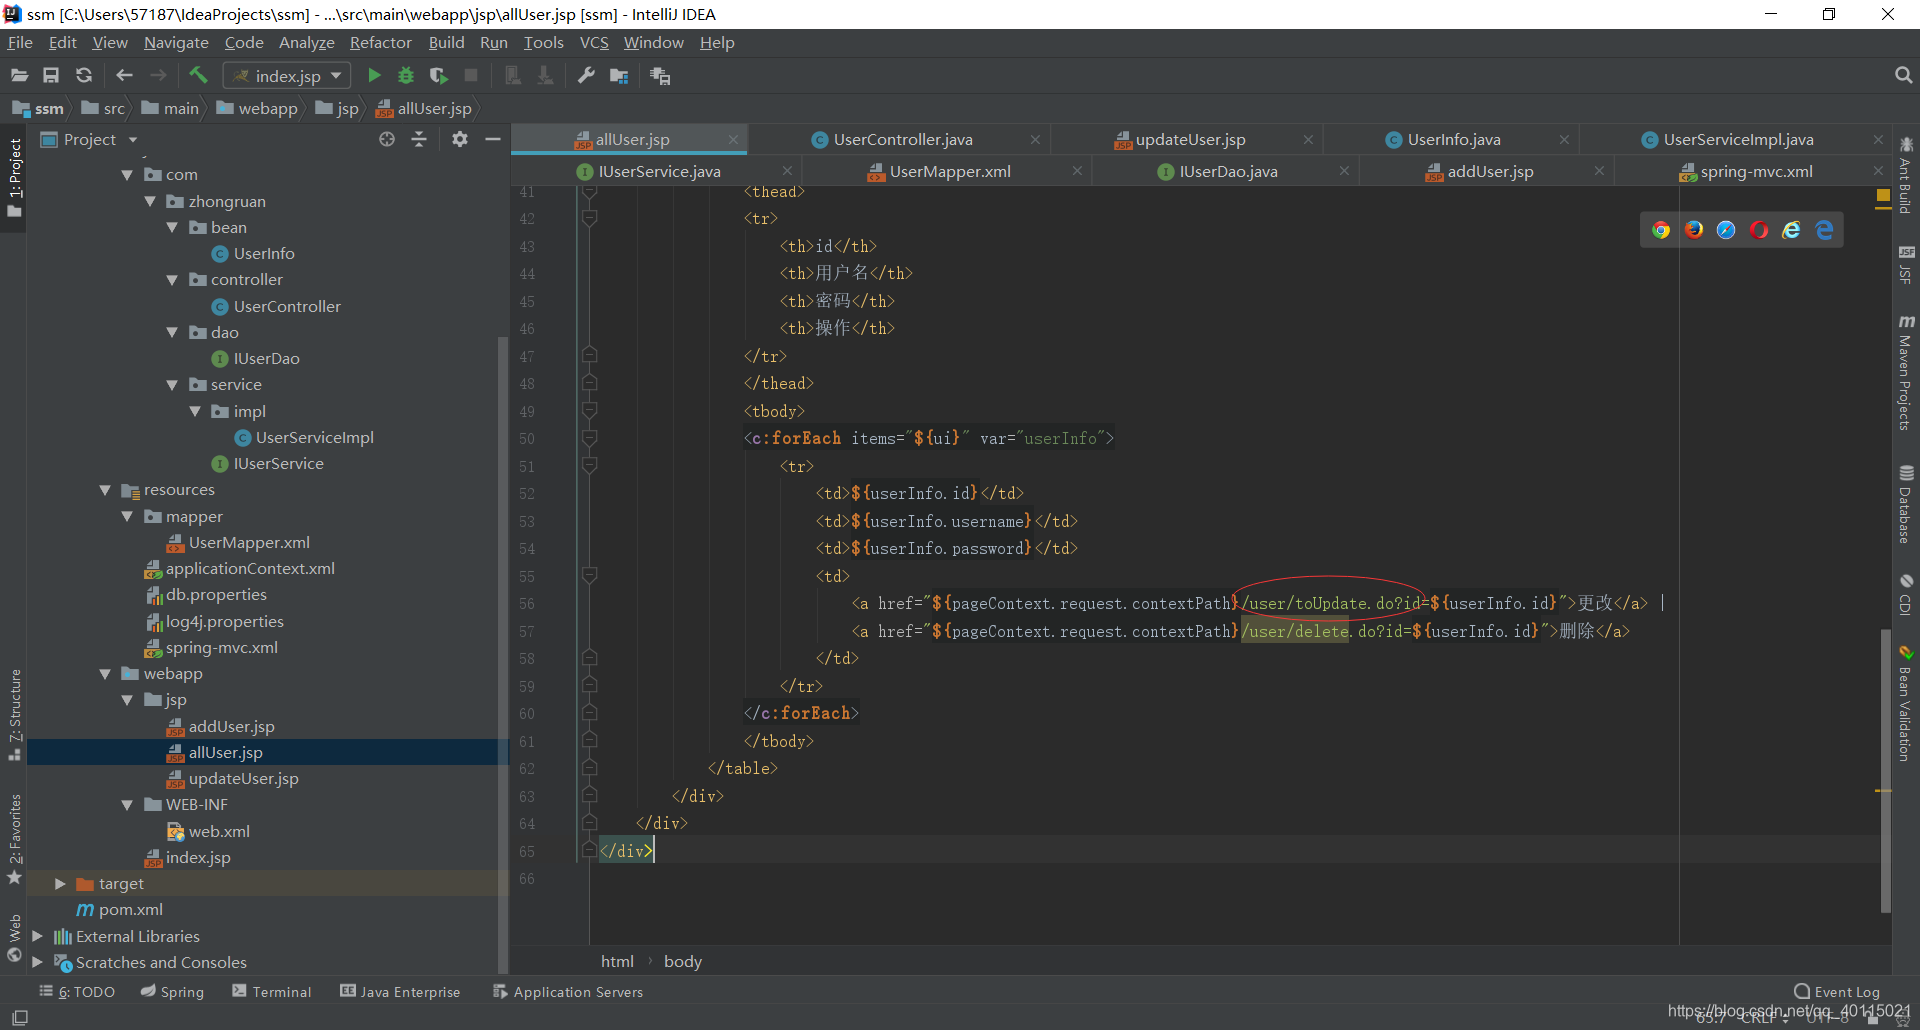Screen dimensions: 1920x1030
Task: Toggle tool window quick-access icon bottom left
Action: coord(19,1017)
